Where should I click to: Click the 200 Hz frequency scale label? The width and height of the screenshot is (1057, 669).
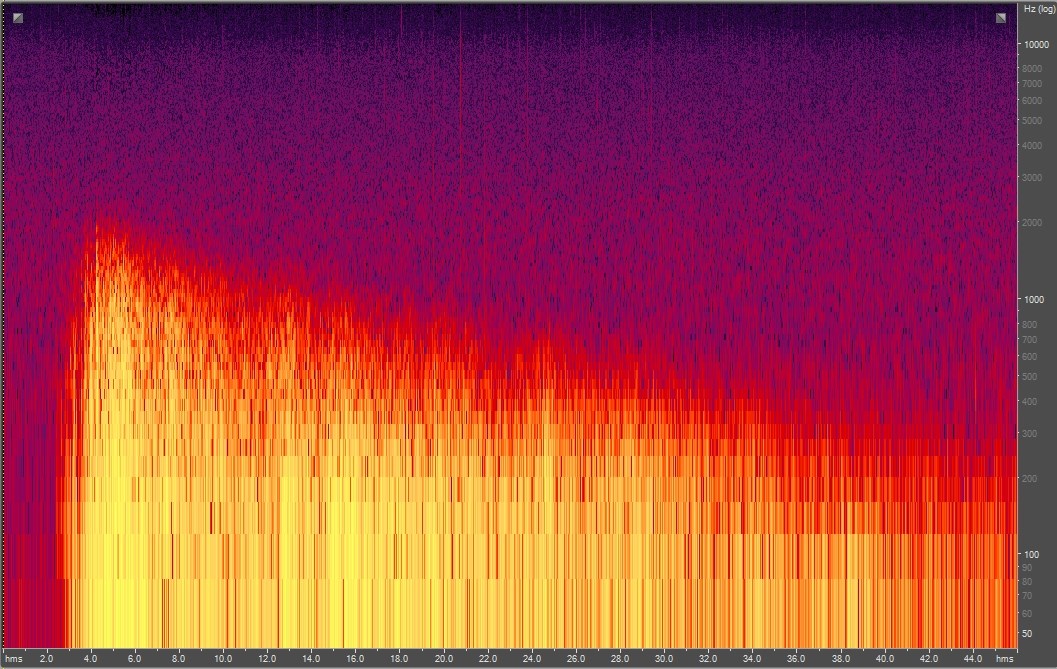[x=1031, y=479]
